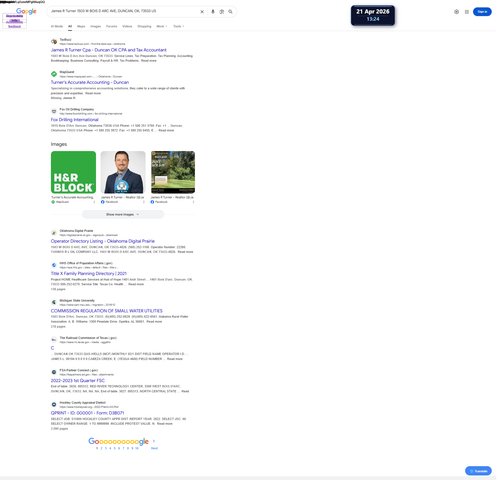Click the Google logo to go home

(x=26, y=11)
